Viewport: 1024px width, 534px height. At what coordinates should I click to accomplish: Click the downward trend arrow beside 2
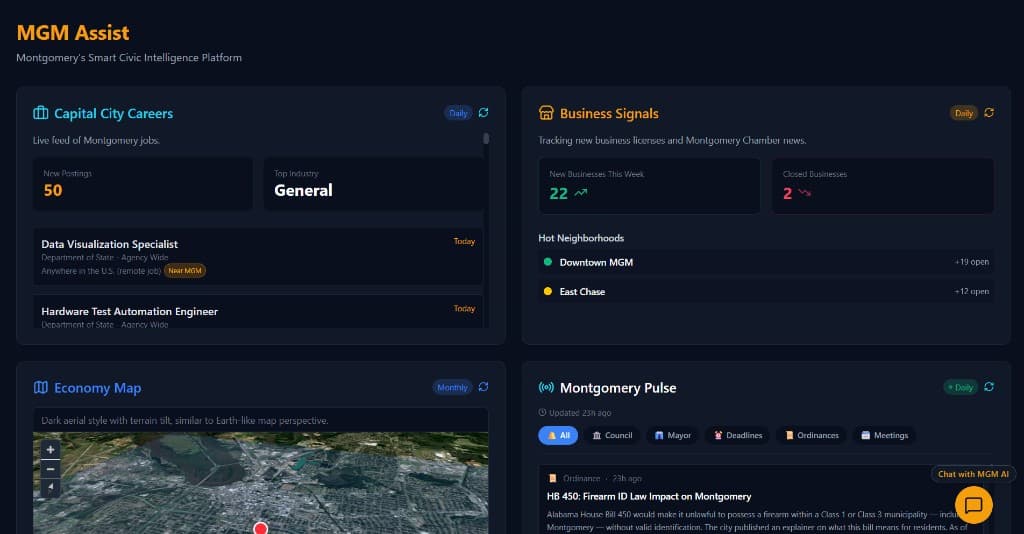pyautogui.click(x=805, y=193)
